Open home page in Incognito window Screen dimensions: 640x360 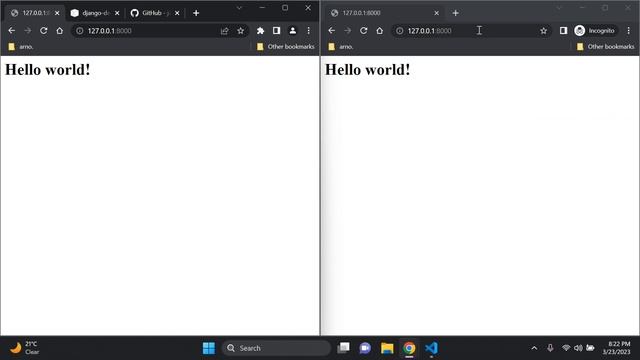[380, 31]
